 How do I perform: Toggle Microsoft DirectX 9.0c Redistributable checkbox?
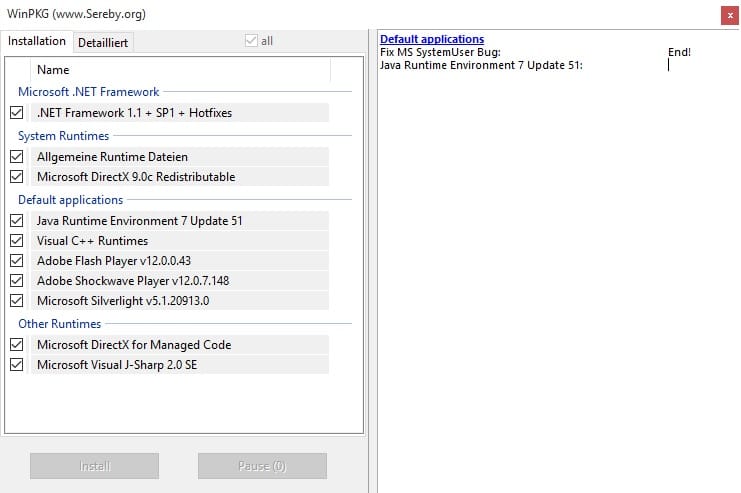[x=17, y=176]
